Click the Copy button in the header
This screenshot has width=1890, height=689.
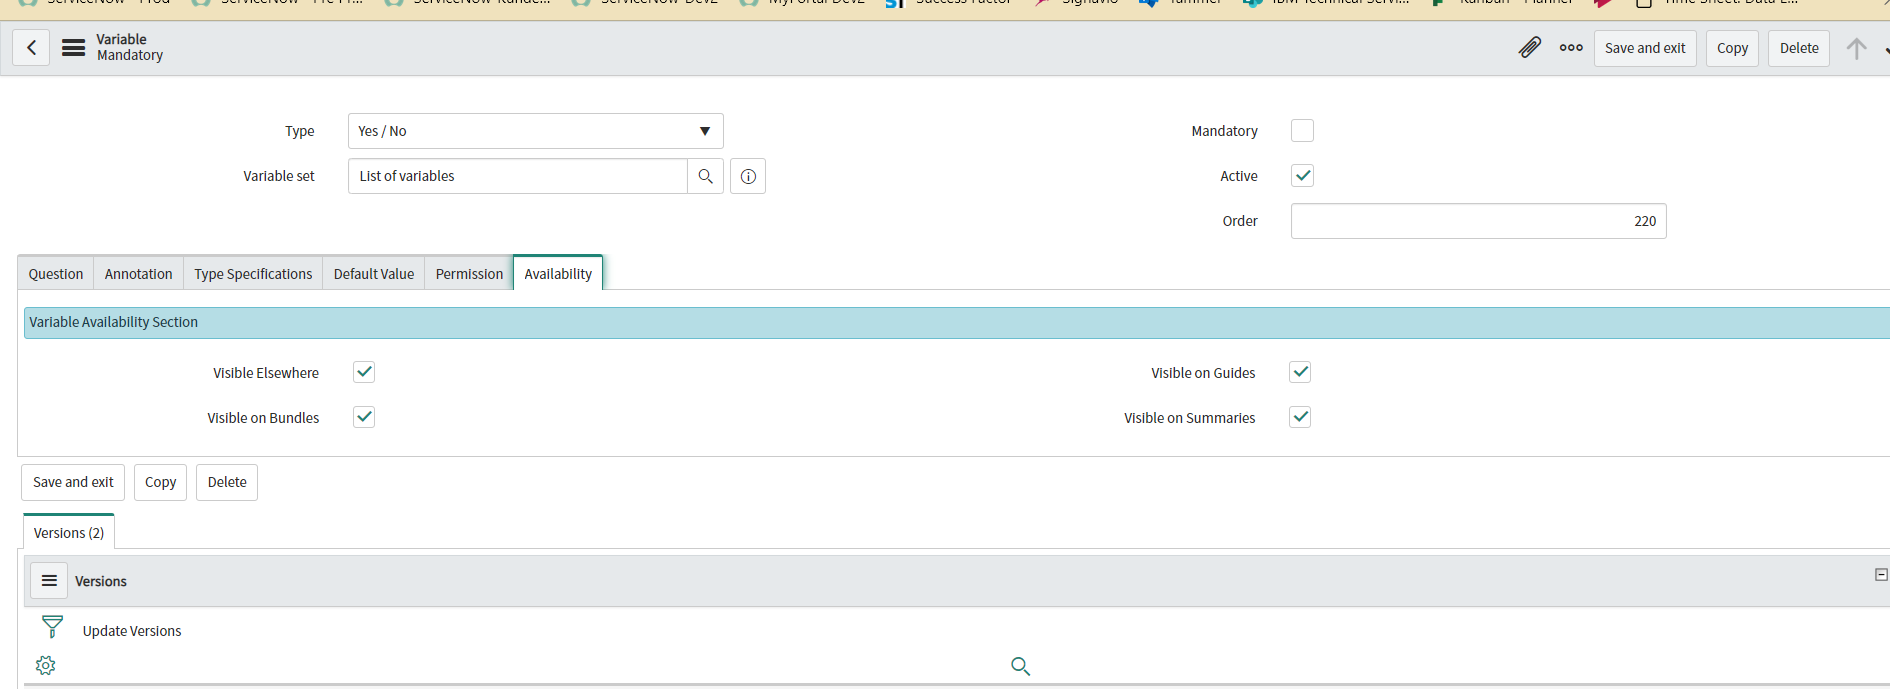pyautogui.click(x=1732, y=48)
